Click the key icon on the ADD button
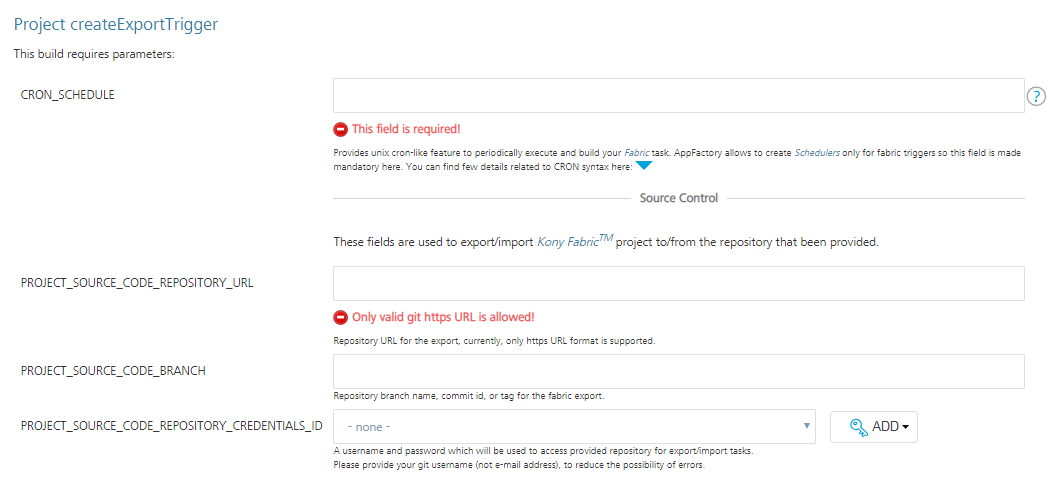The width and height of the screenshot is (1051, 485). [x=858, y=427]
